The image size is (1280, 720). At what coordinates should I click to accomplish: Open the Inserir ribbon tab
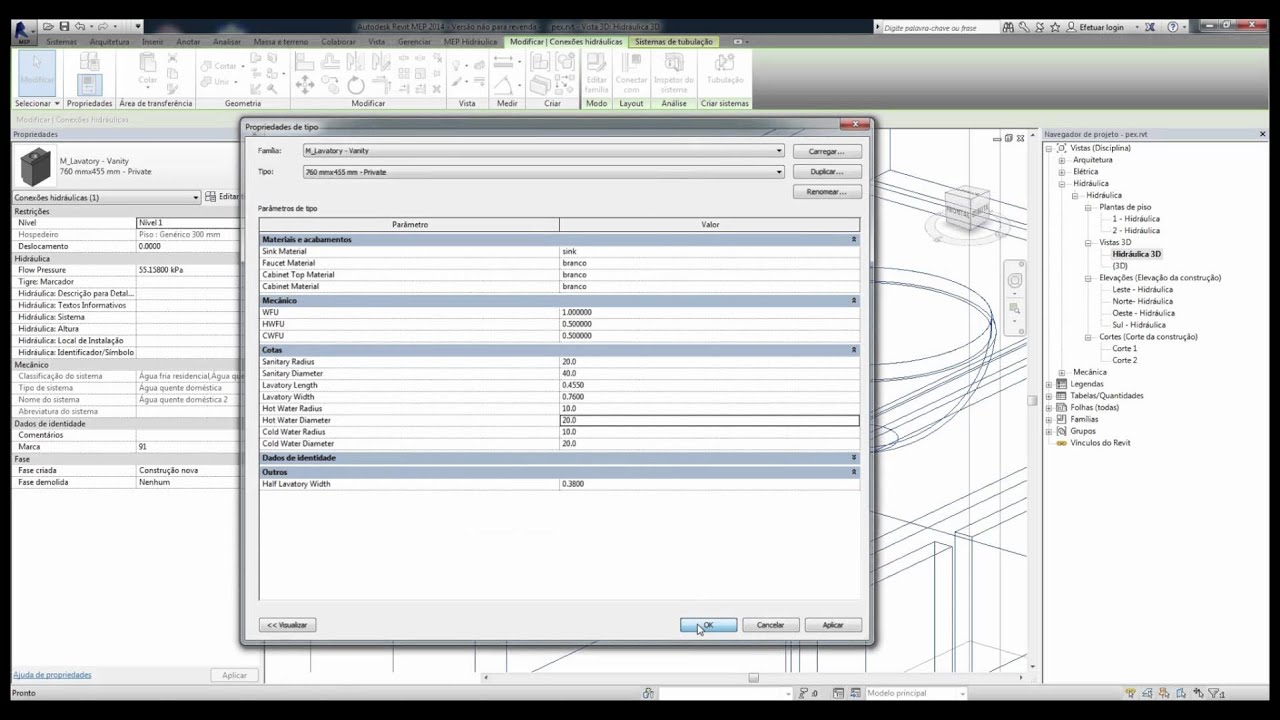point(153,42)
